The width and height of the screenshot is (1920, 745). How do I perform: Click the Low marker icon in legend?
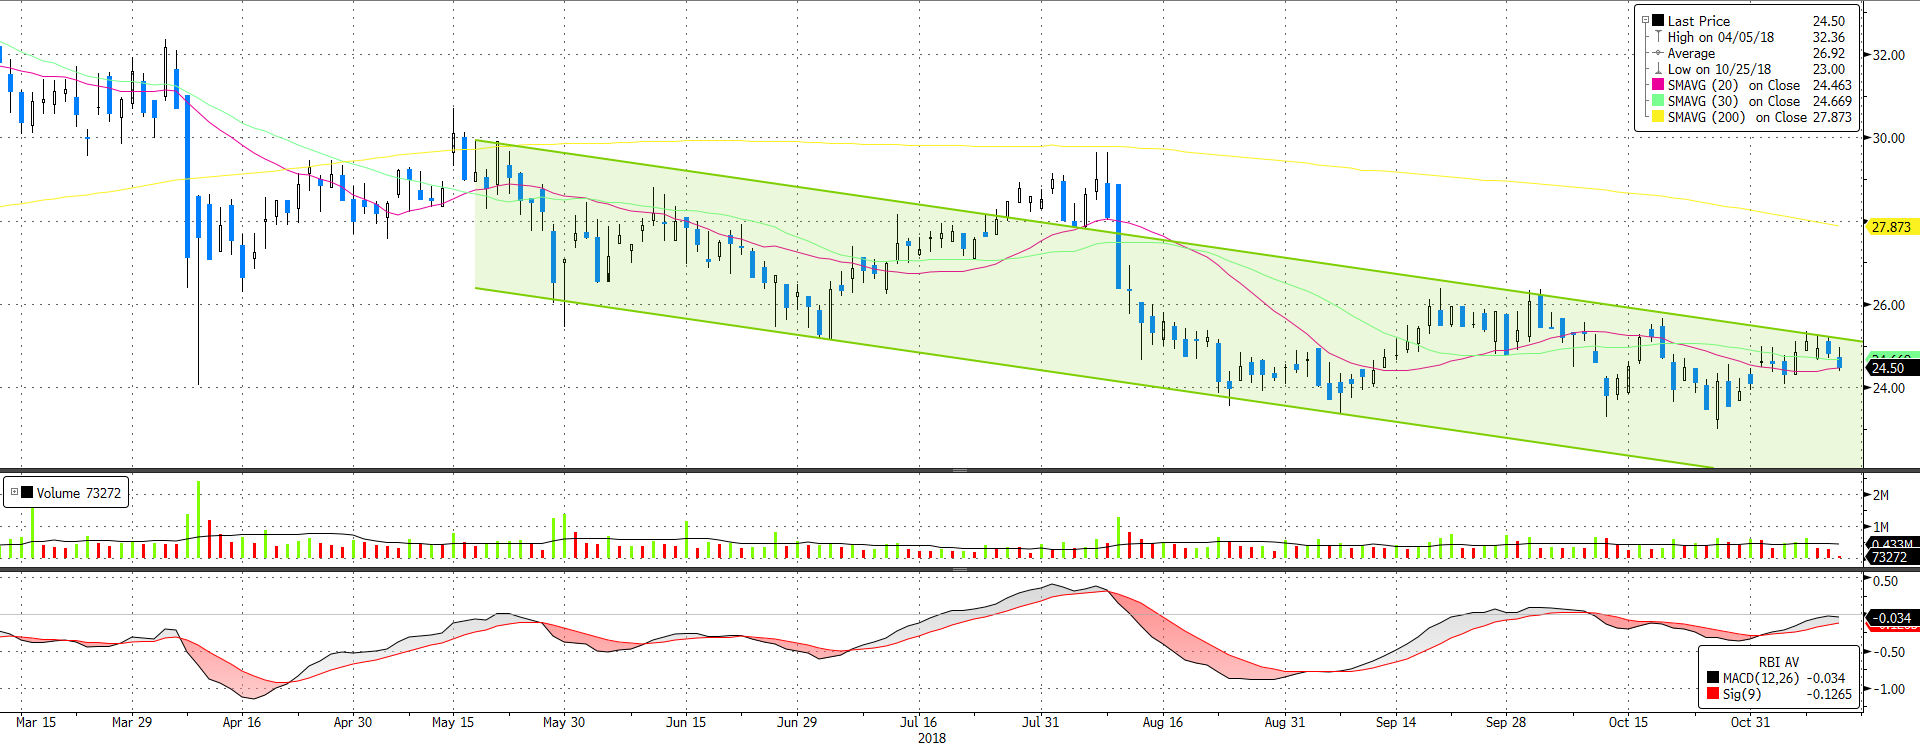tap(1658, 69)
